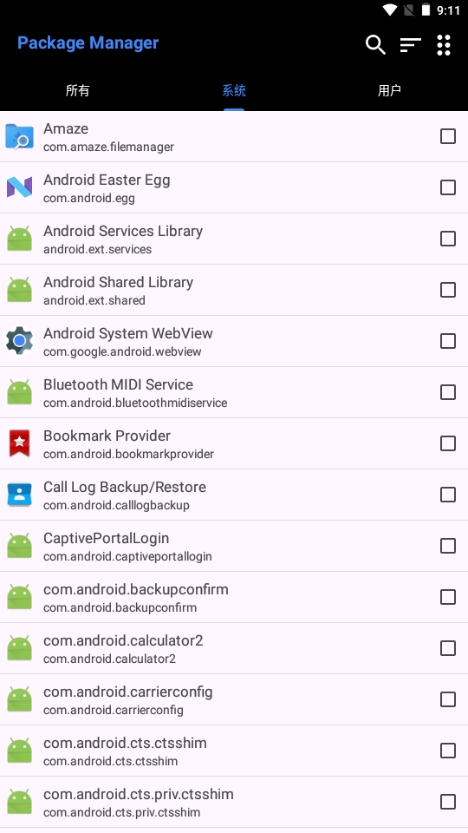Tap the CaptivePortalLogin android robot icon
468x833 pixels.
pos(20,546)
